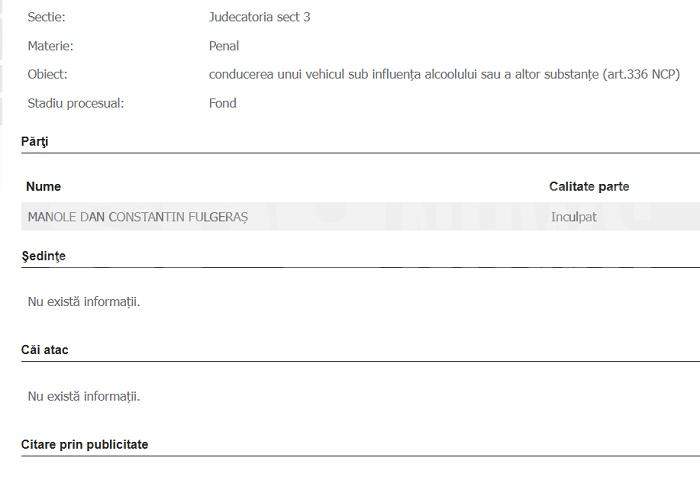Select the Penal matter value
Viewport: 700px width, 477px height.
point(224,46)
